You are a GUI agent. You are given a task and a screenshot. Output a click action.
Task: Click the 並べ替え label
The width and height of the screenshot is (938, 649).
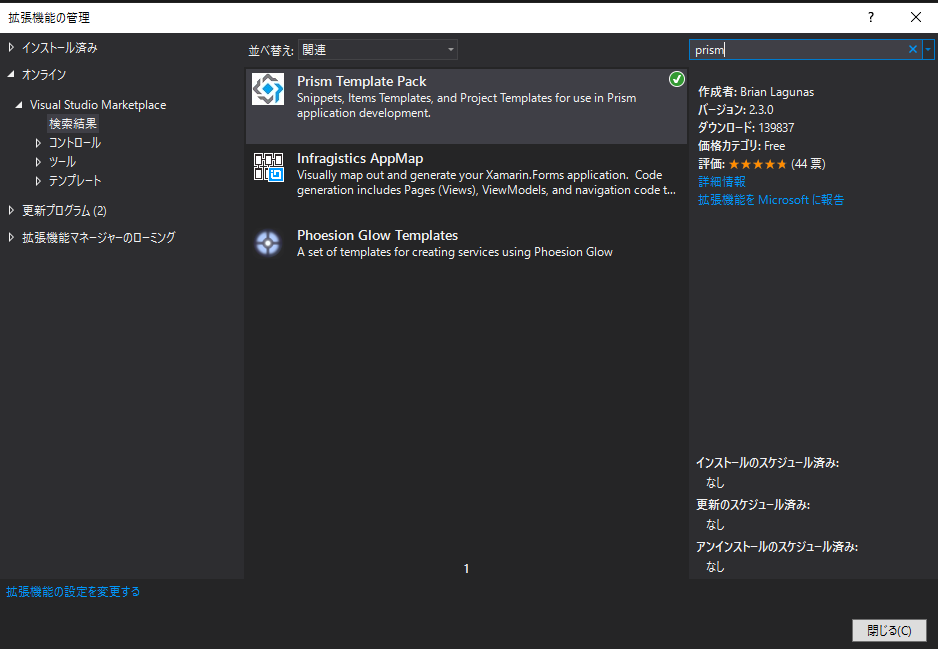(271, 51)
